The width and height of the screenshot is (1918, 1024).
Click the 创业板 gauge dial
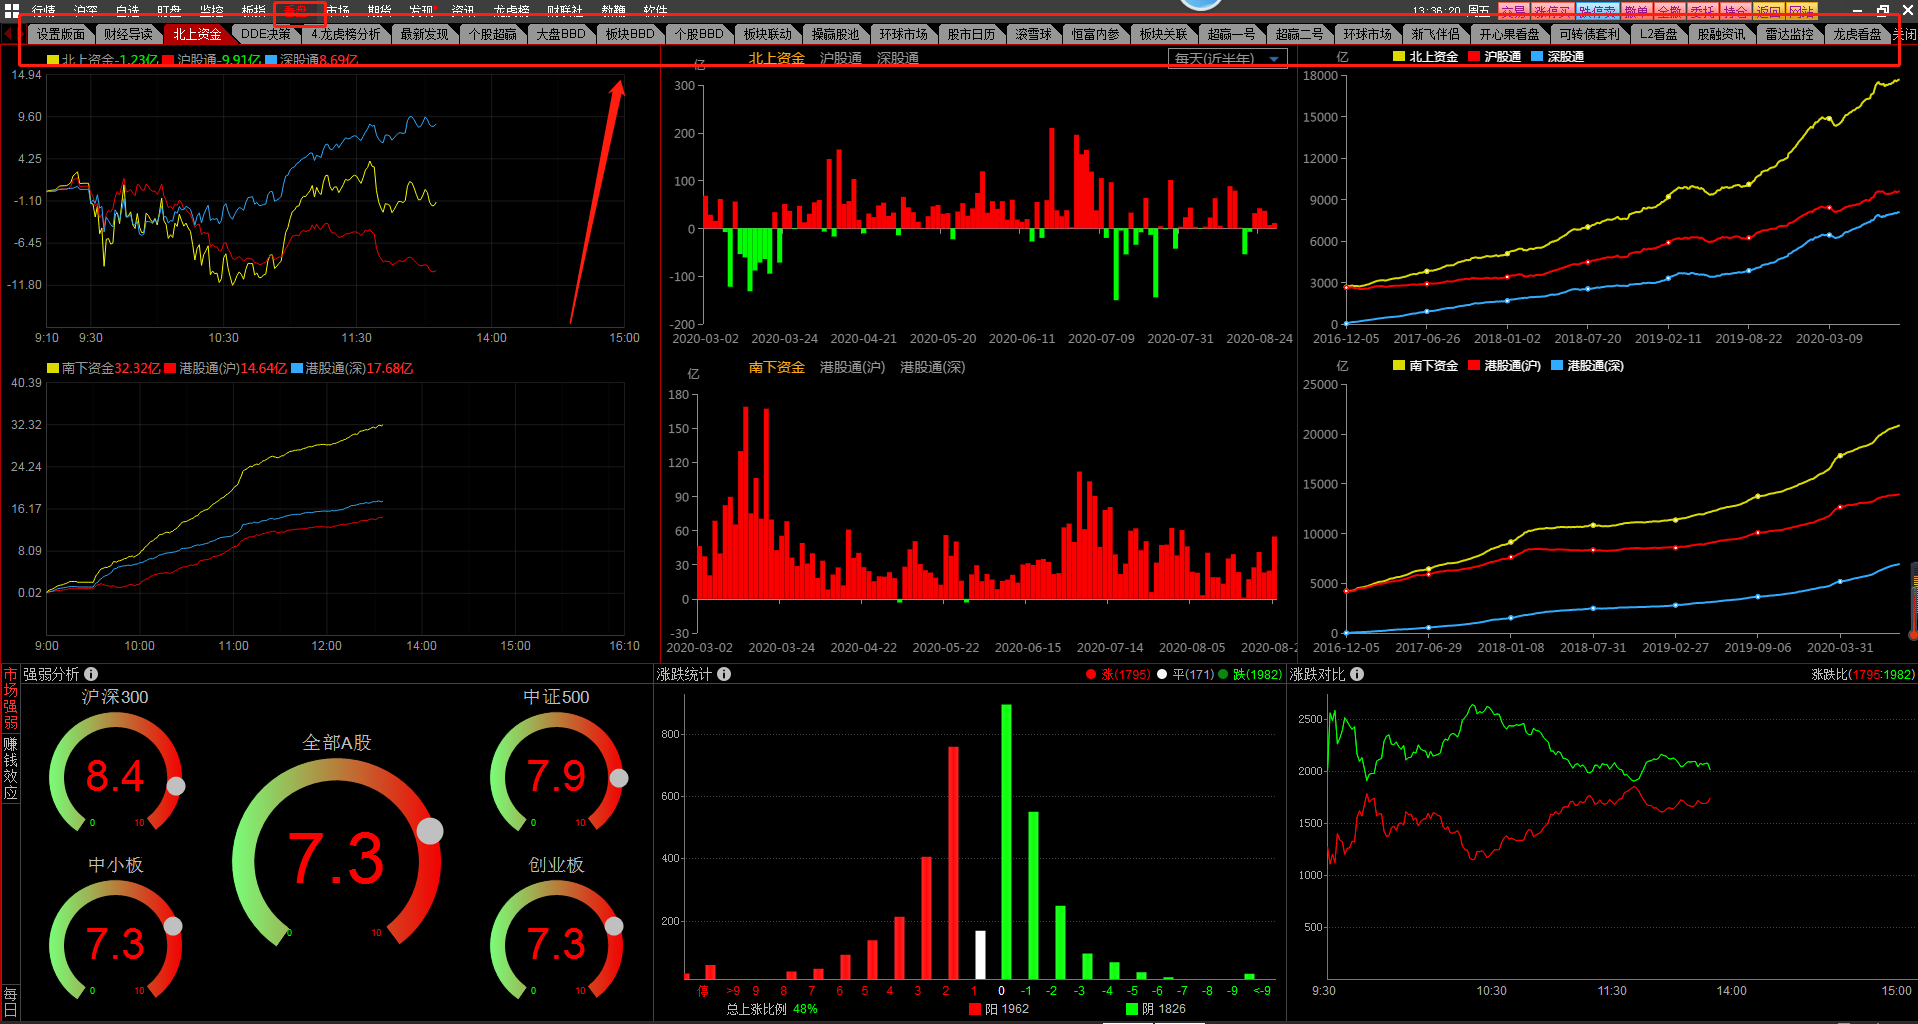click(x=557, y=940)
